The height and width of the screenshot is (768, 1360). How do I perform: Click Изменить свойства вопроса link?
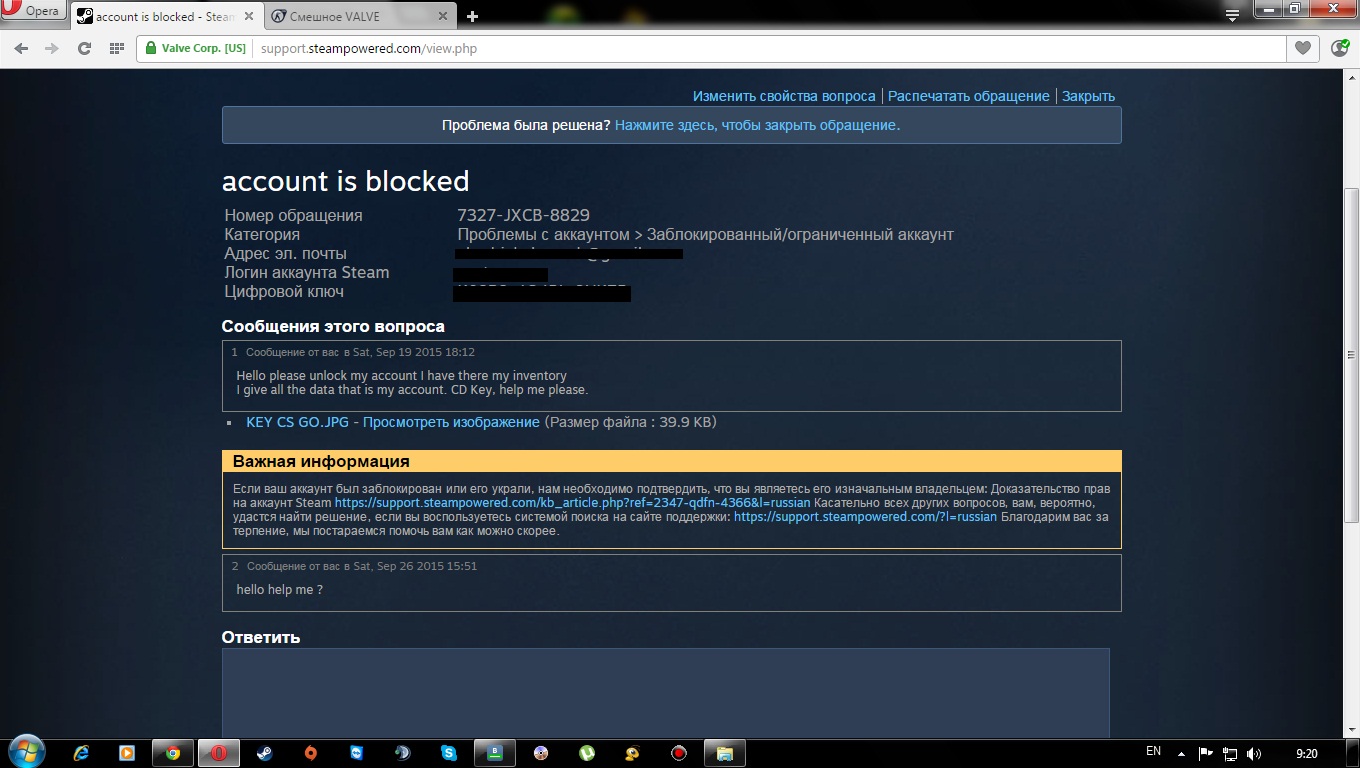pos(784,96)
